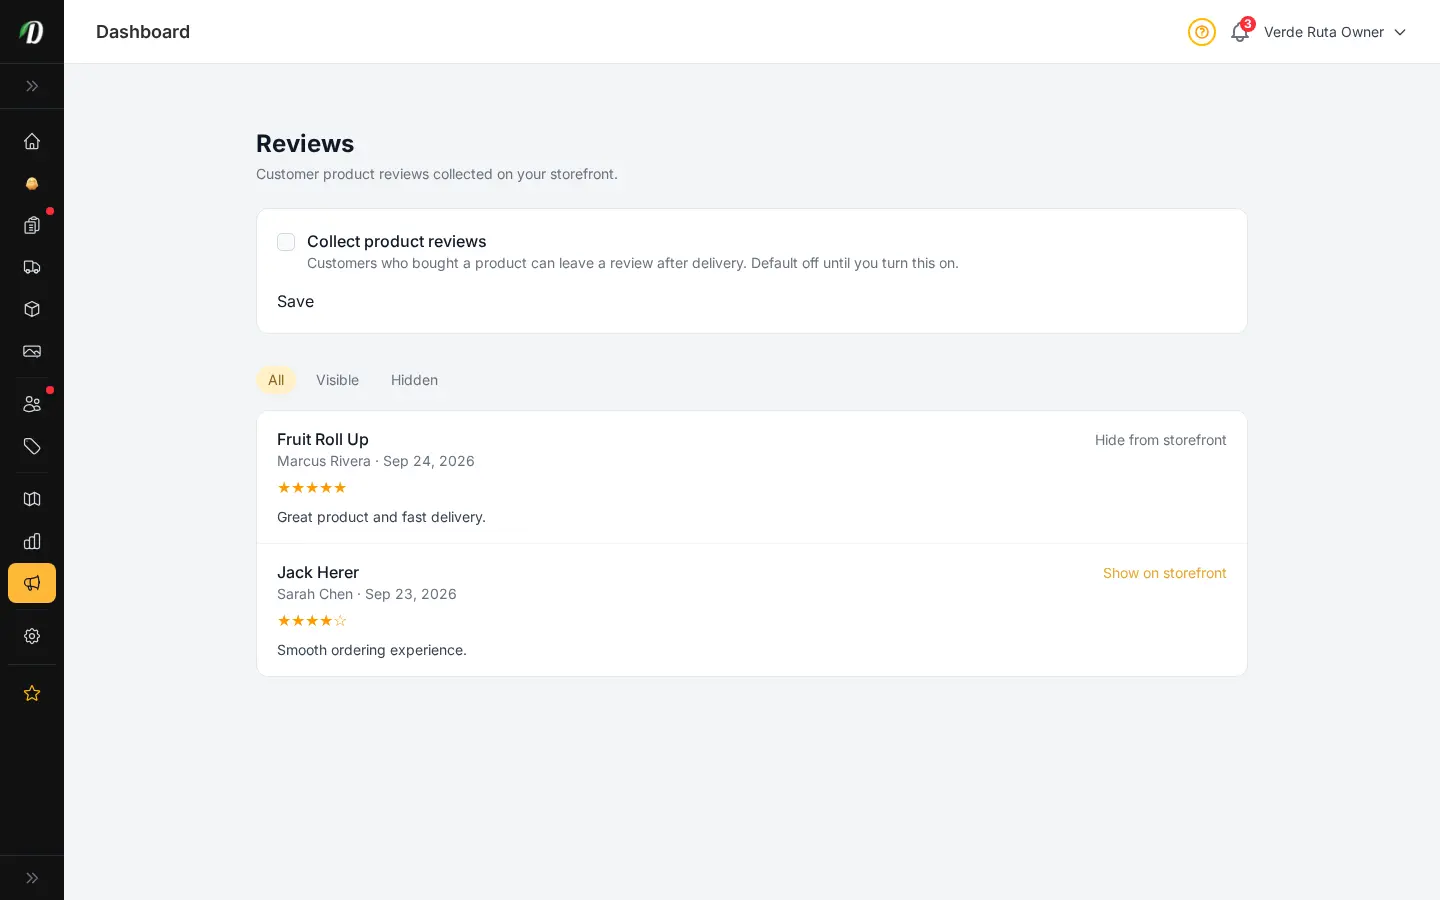Expand sidebar using bottom double-chevron
Image resolution: width=1440 pixels, height=900 pixels.
coord(32,878)
